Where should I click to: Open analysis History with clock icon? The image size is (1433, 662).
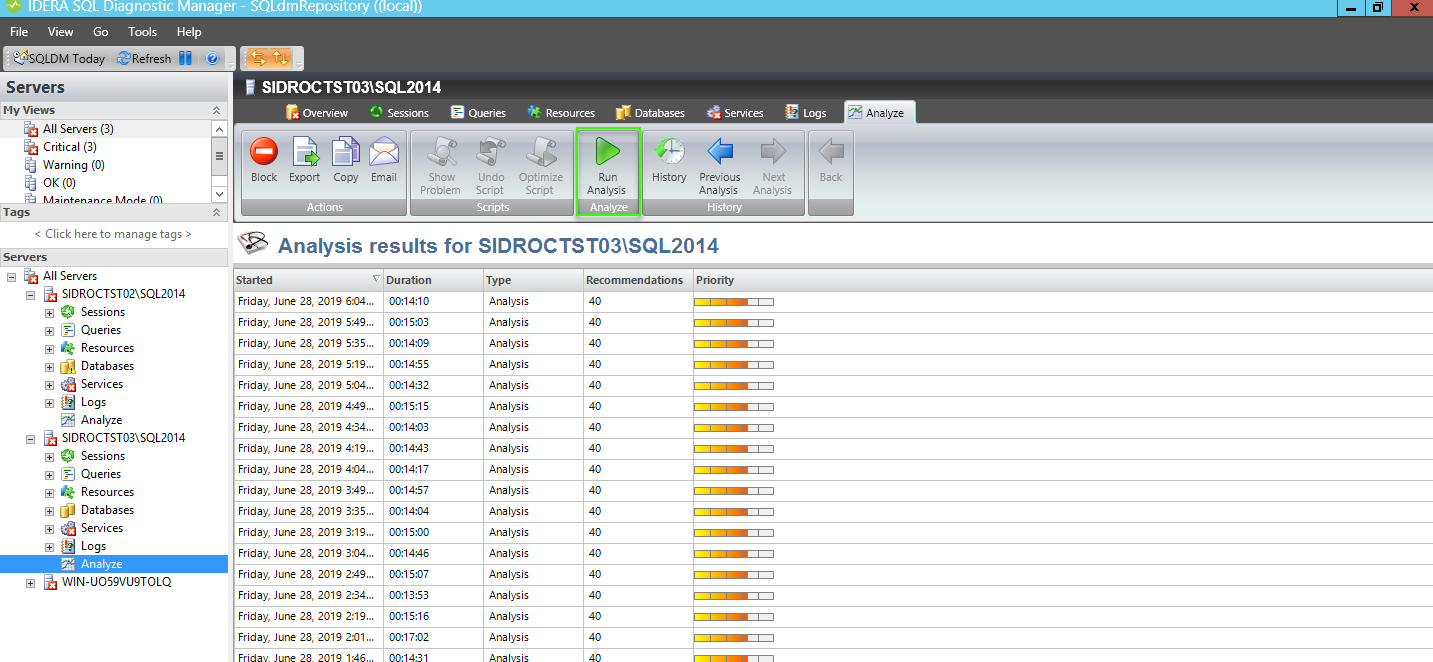tap(669, 153)
